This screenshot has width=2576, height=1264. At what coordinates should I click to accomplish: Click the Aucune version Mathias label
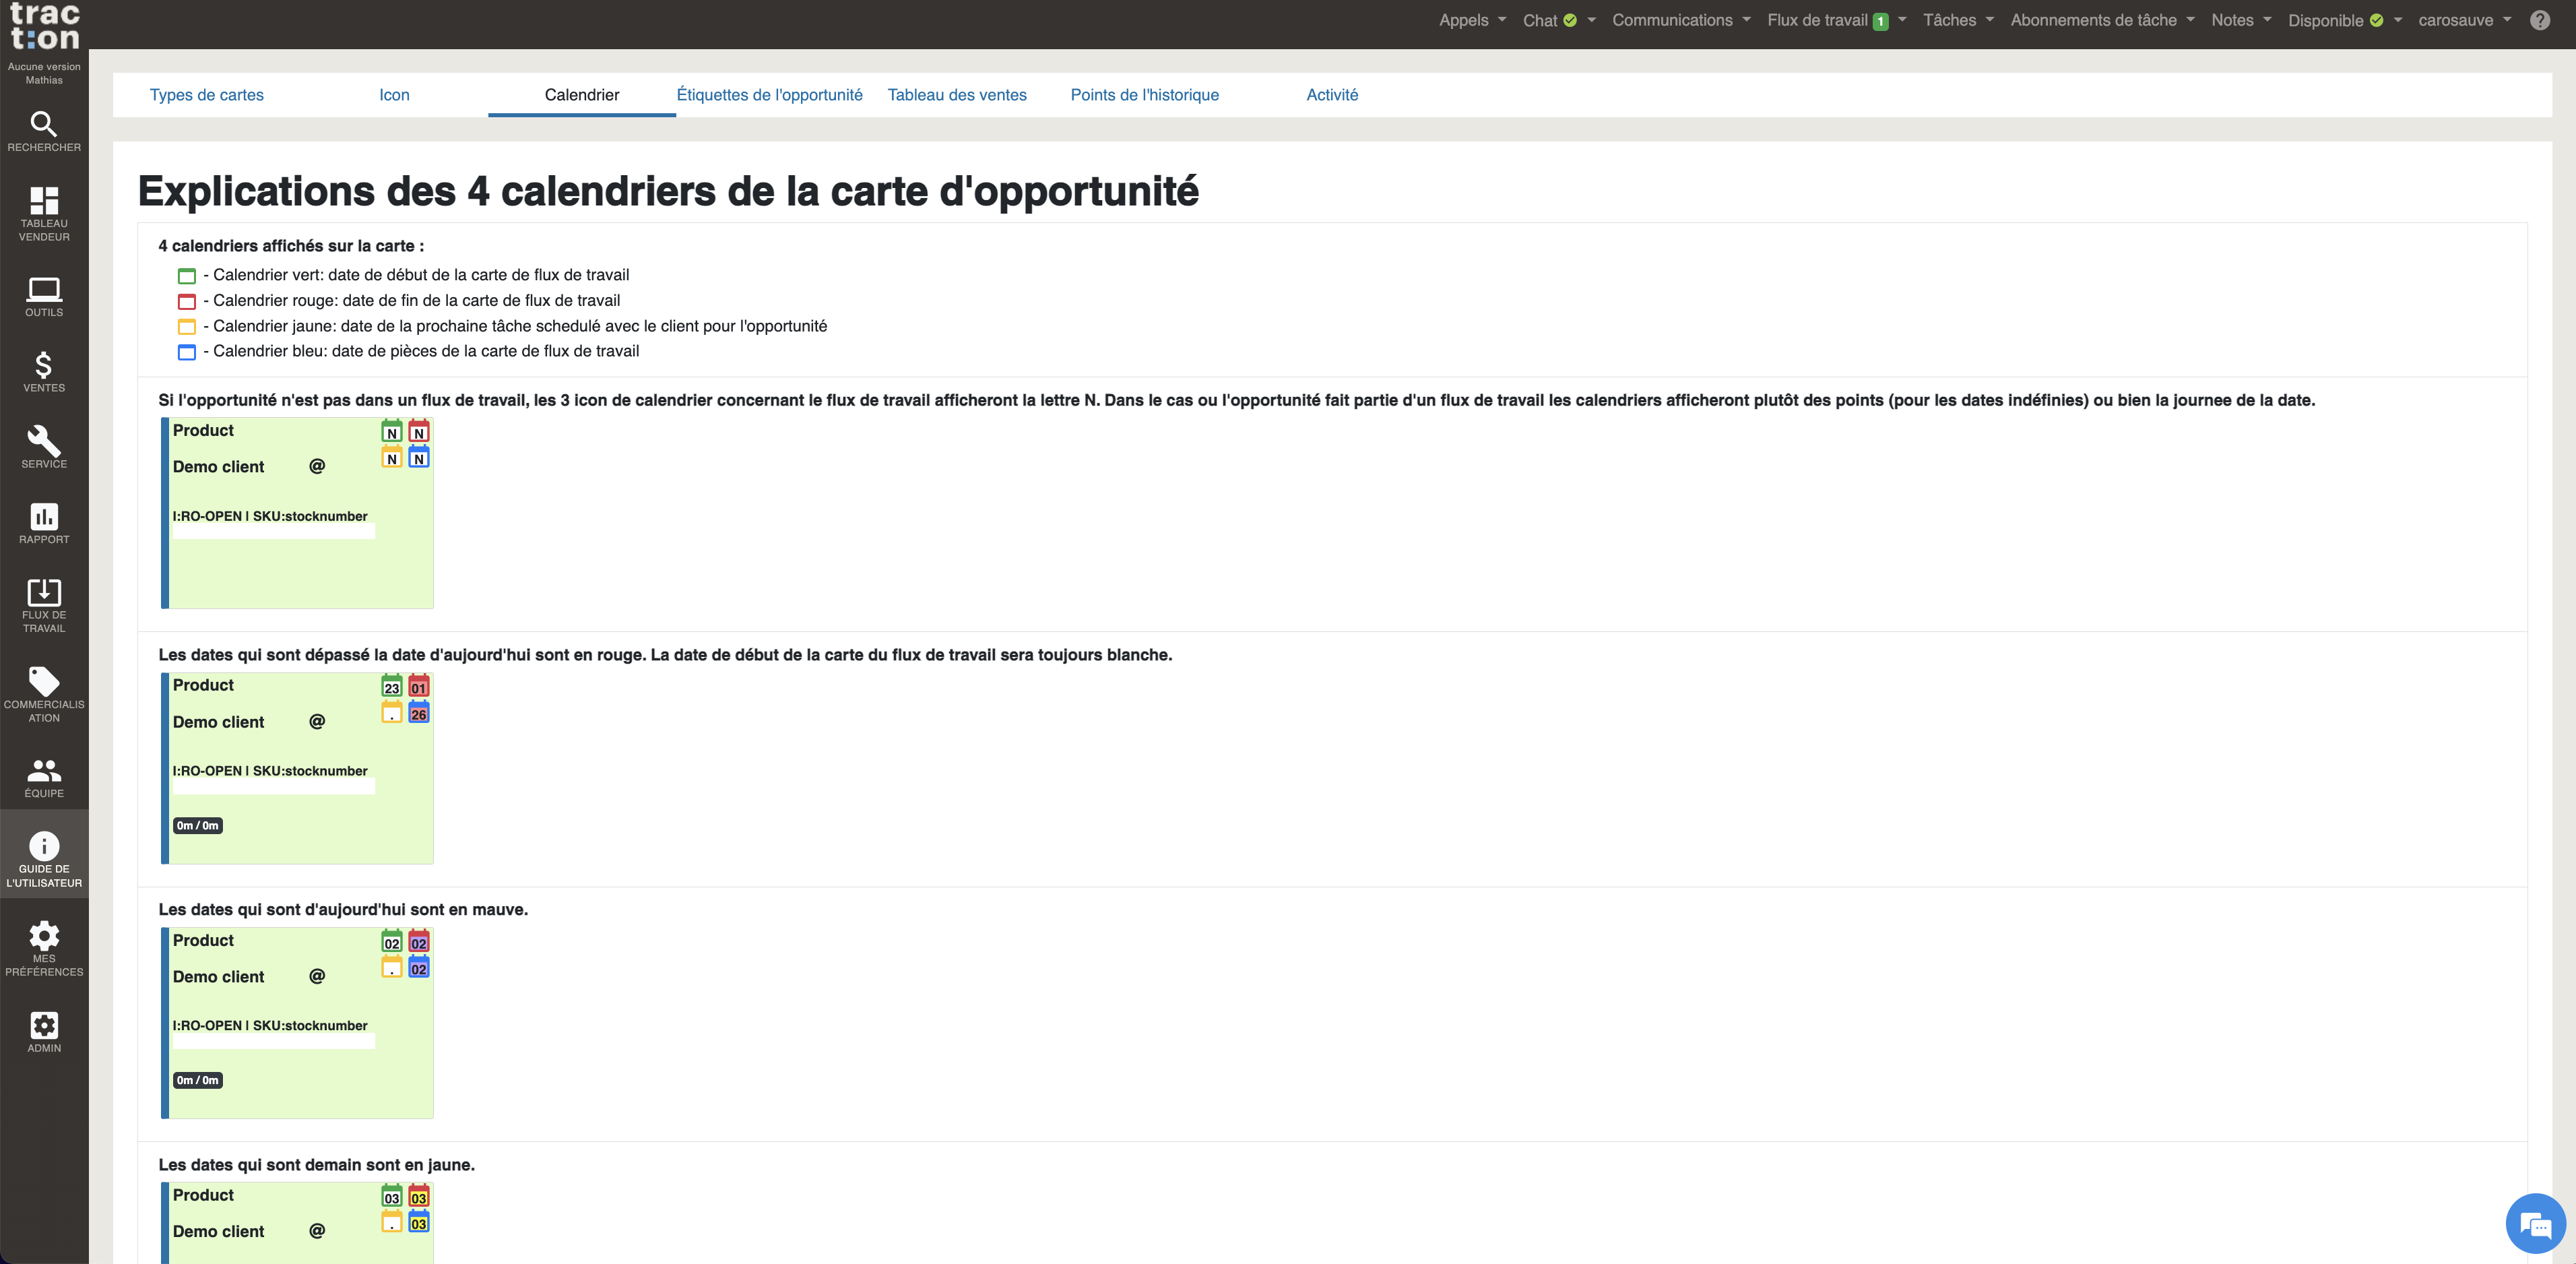coord(44,73)
